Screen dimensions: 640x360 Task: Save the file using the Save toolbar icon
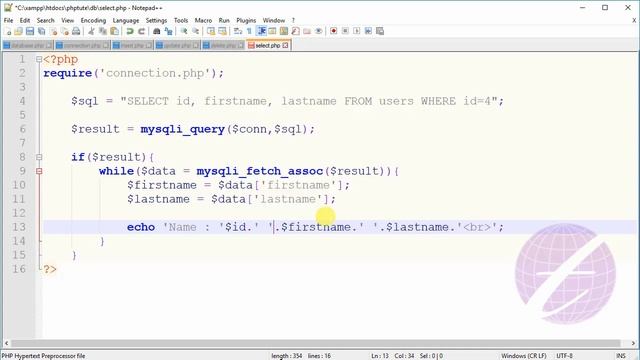(30, 31)
